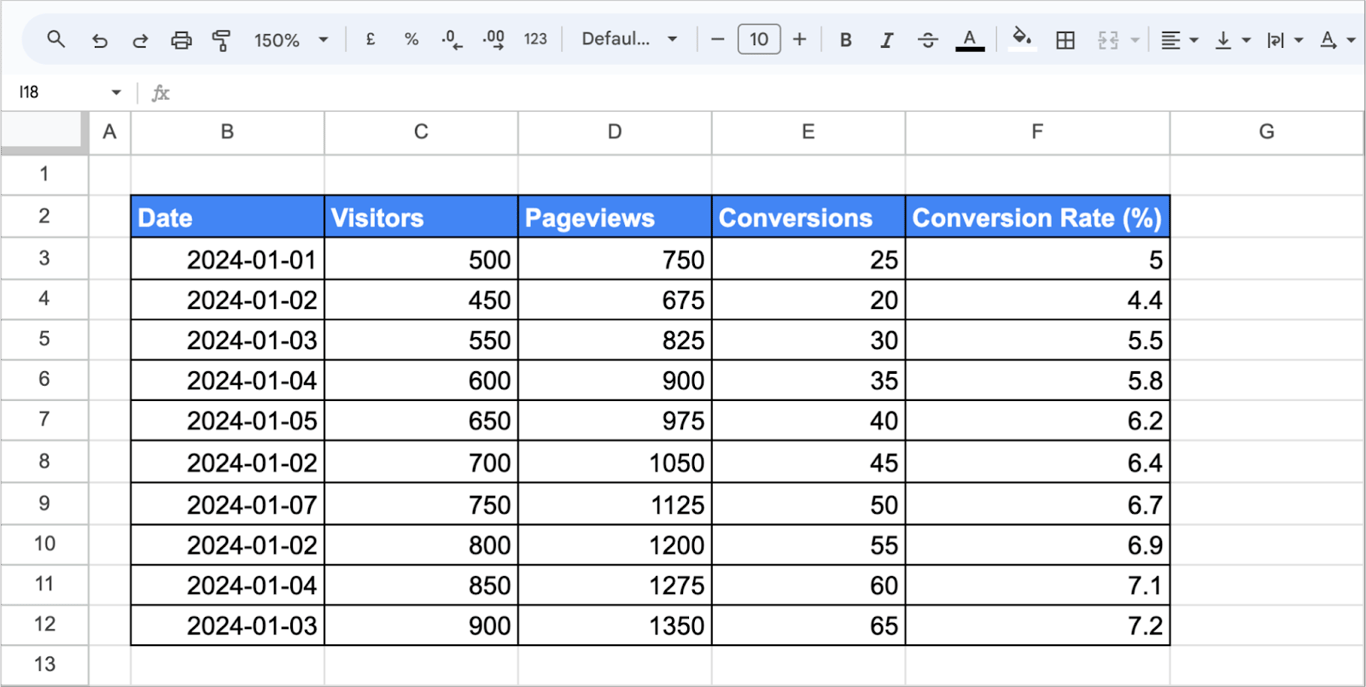The width and height of the screenshot is (1366, 687).
Task: Open the fill color bucket
Action: point(1021,39)
